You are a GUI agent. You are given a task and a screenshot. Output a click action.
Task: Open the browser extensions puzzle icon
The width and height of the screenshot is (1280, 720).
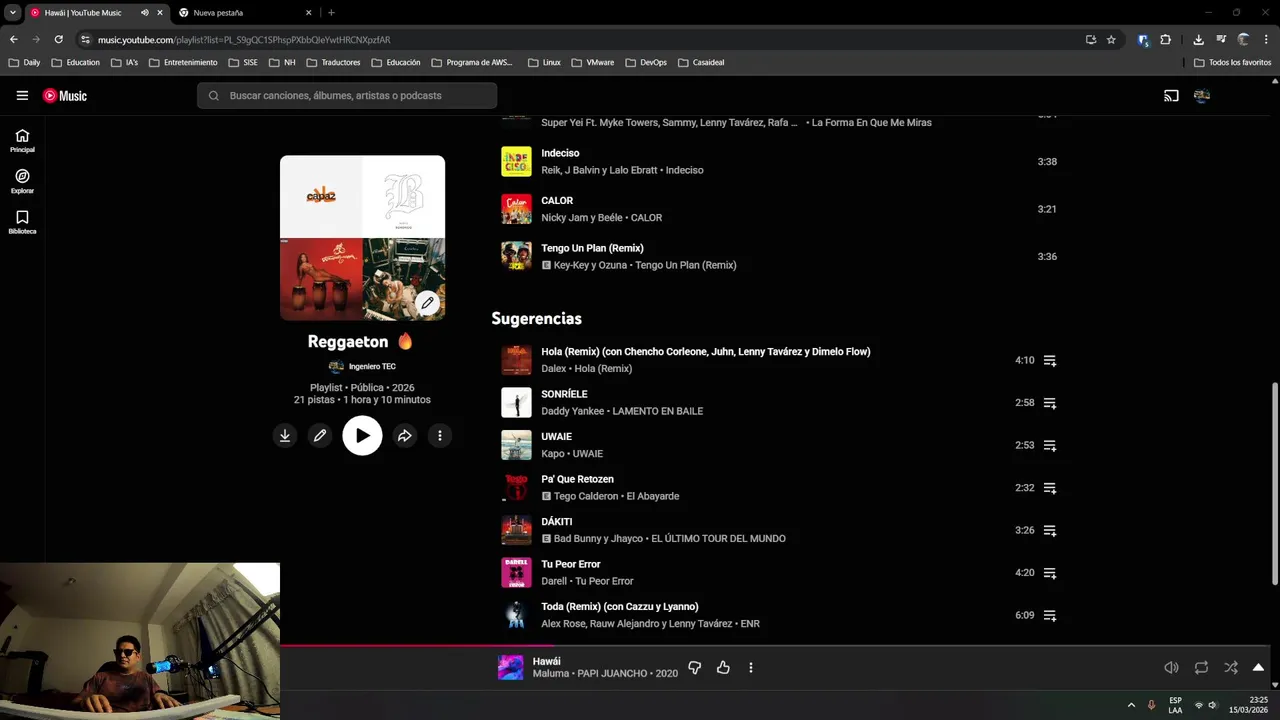pos(1165,39)
